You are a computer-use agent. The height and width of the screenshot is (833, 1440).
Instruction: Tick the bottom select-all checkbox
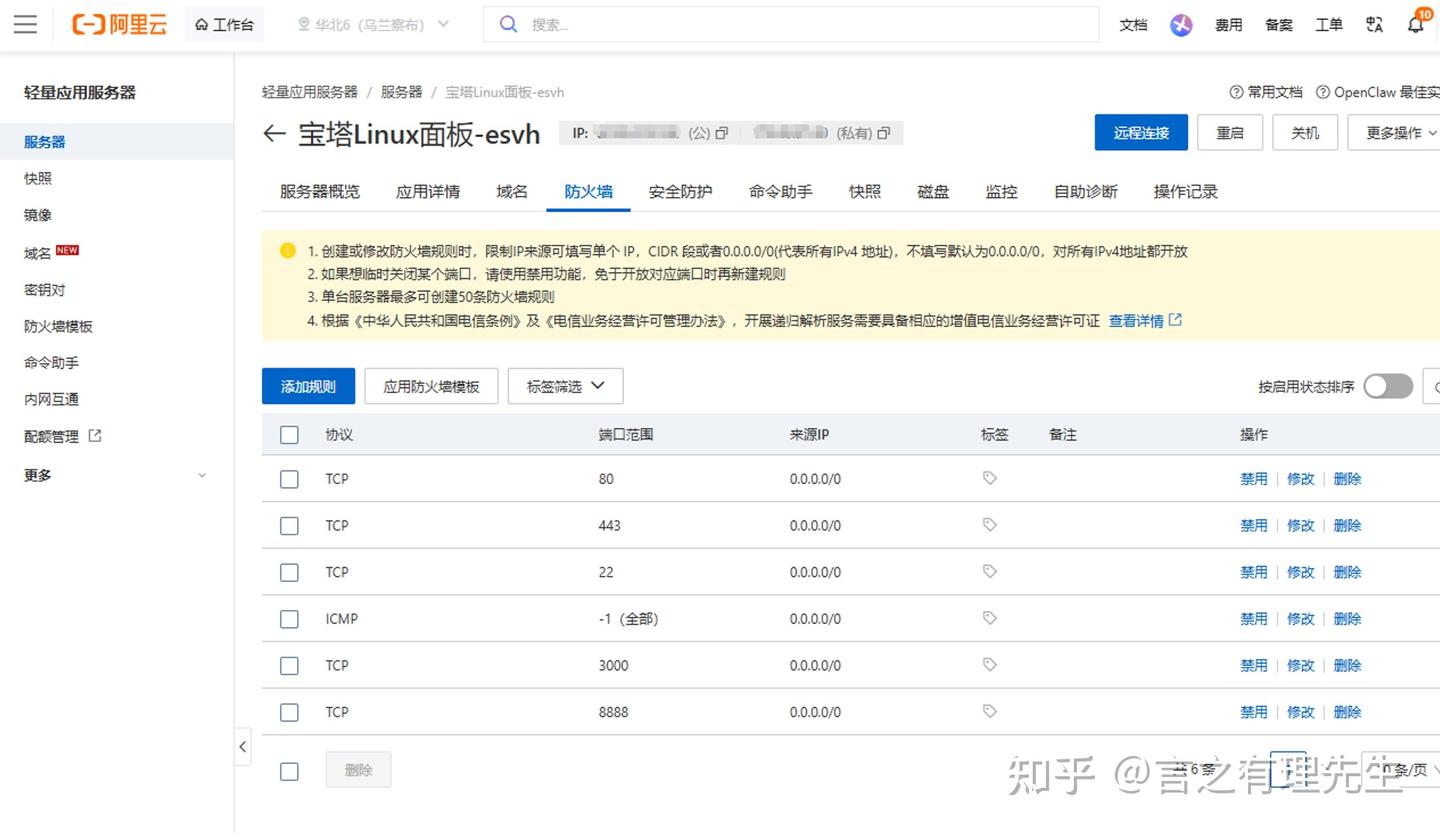pyautogui.click(x=289, y=771)
